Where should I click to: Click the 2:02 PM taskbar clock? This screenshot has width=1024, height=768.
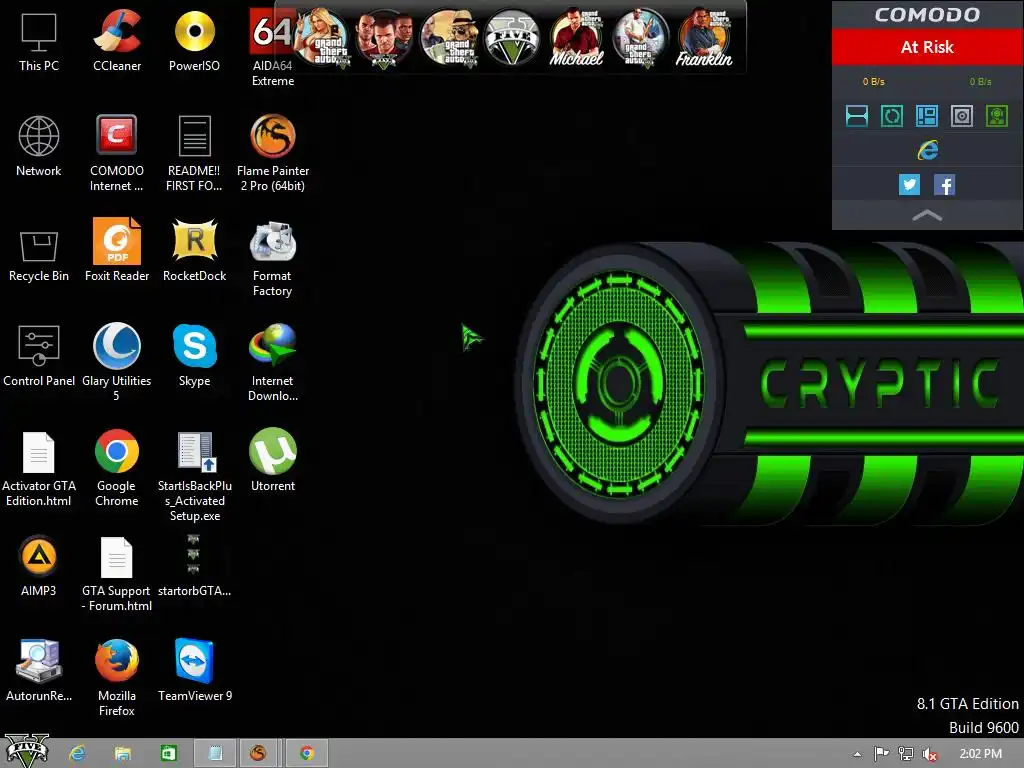[x=980, y=754]
